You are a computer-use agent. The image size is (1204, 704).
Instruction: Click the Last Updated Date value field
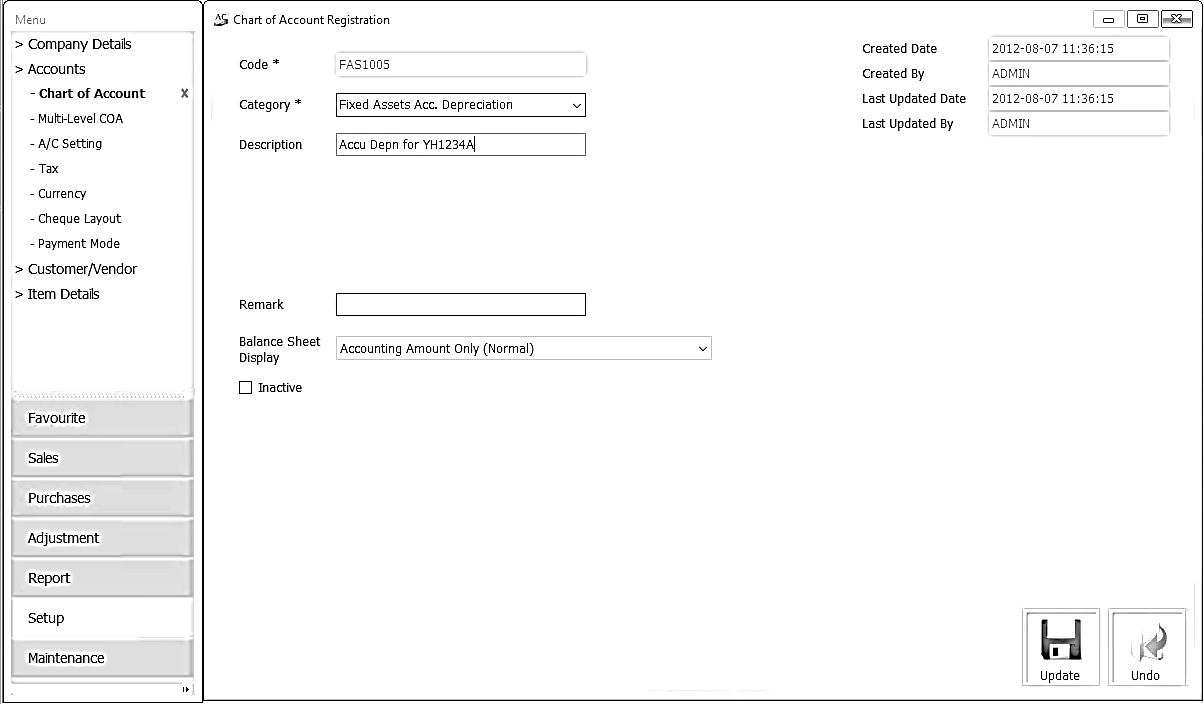coord(1079,99)
